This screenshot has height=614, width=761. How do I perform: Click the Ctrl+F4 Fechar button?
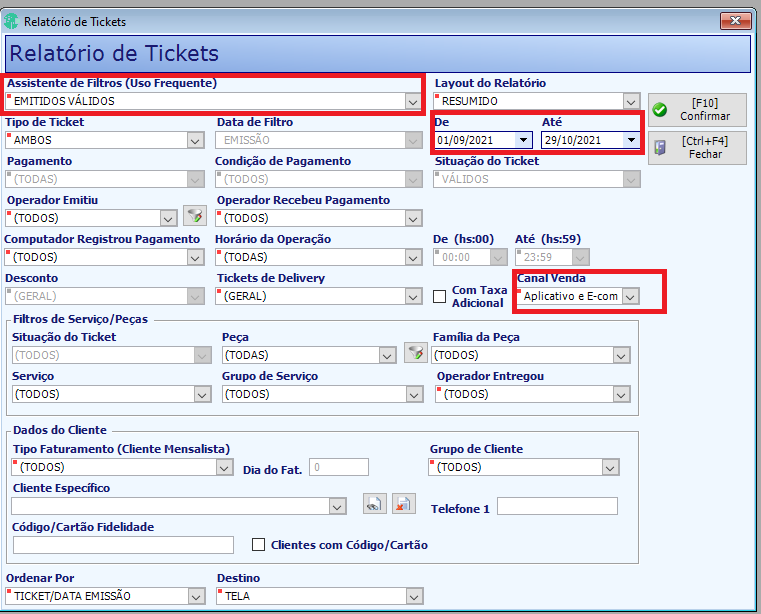[x=697, y=148]
